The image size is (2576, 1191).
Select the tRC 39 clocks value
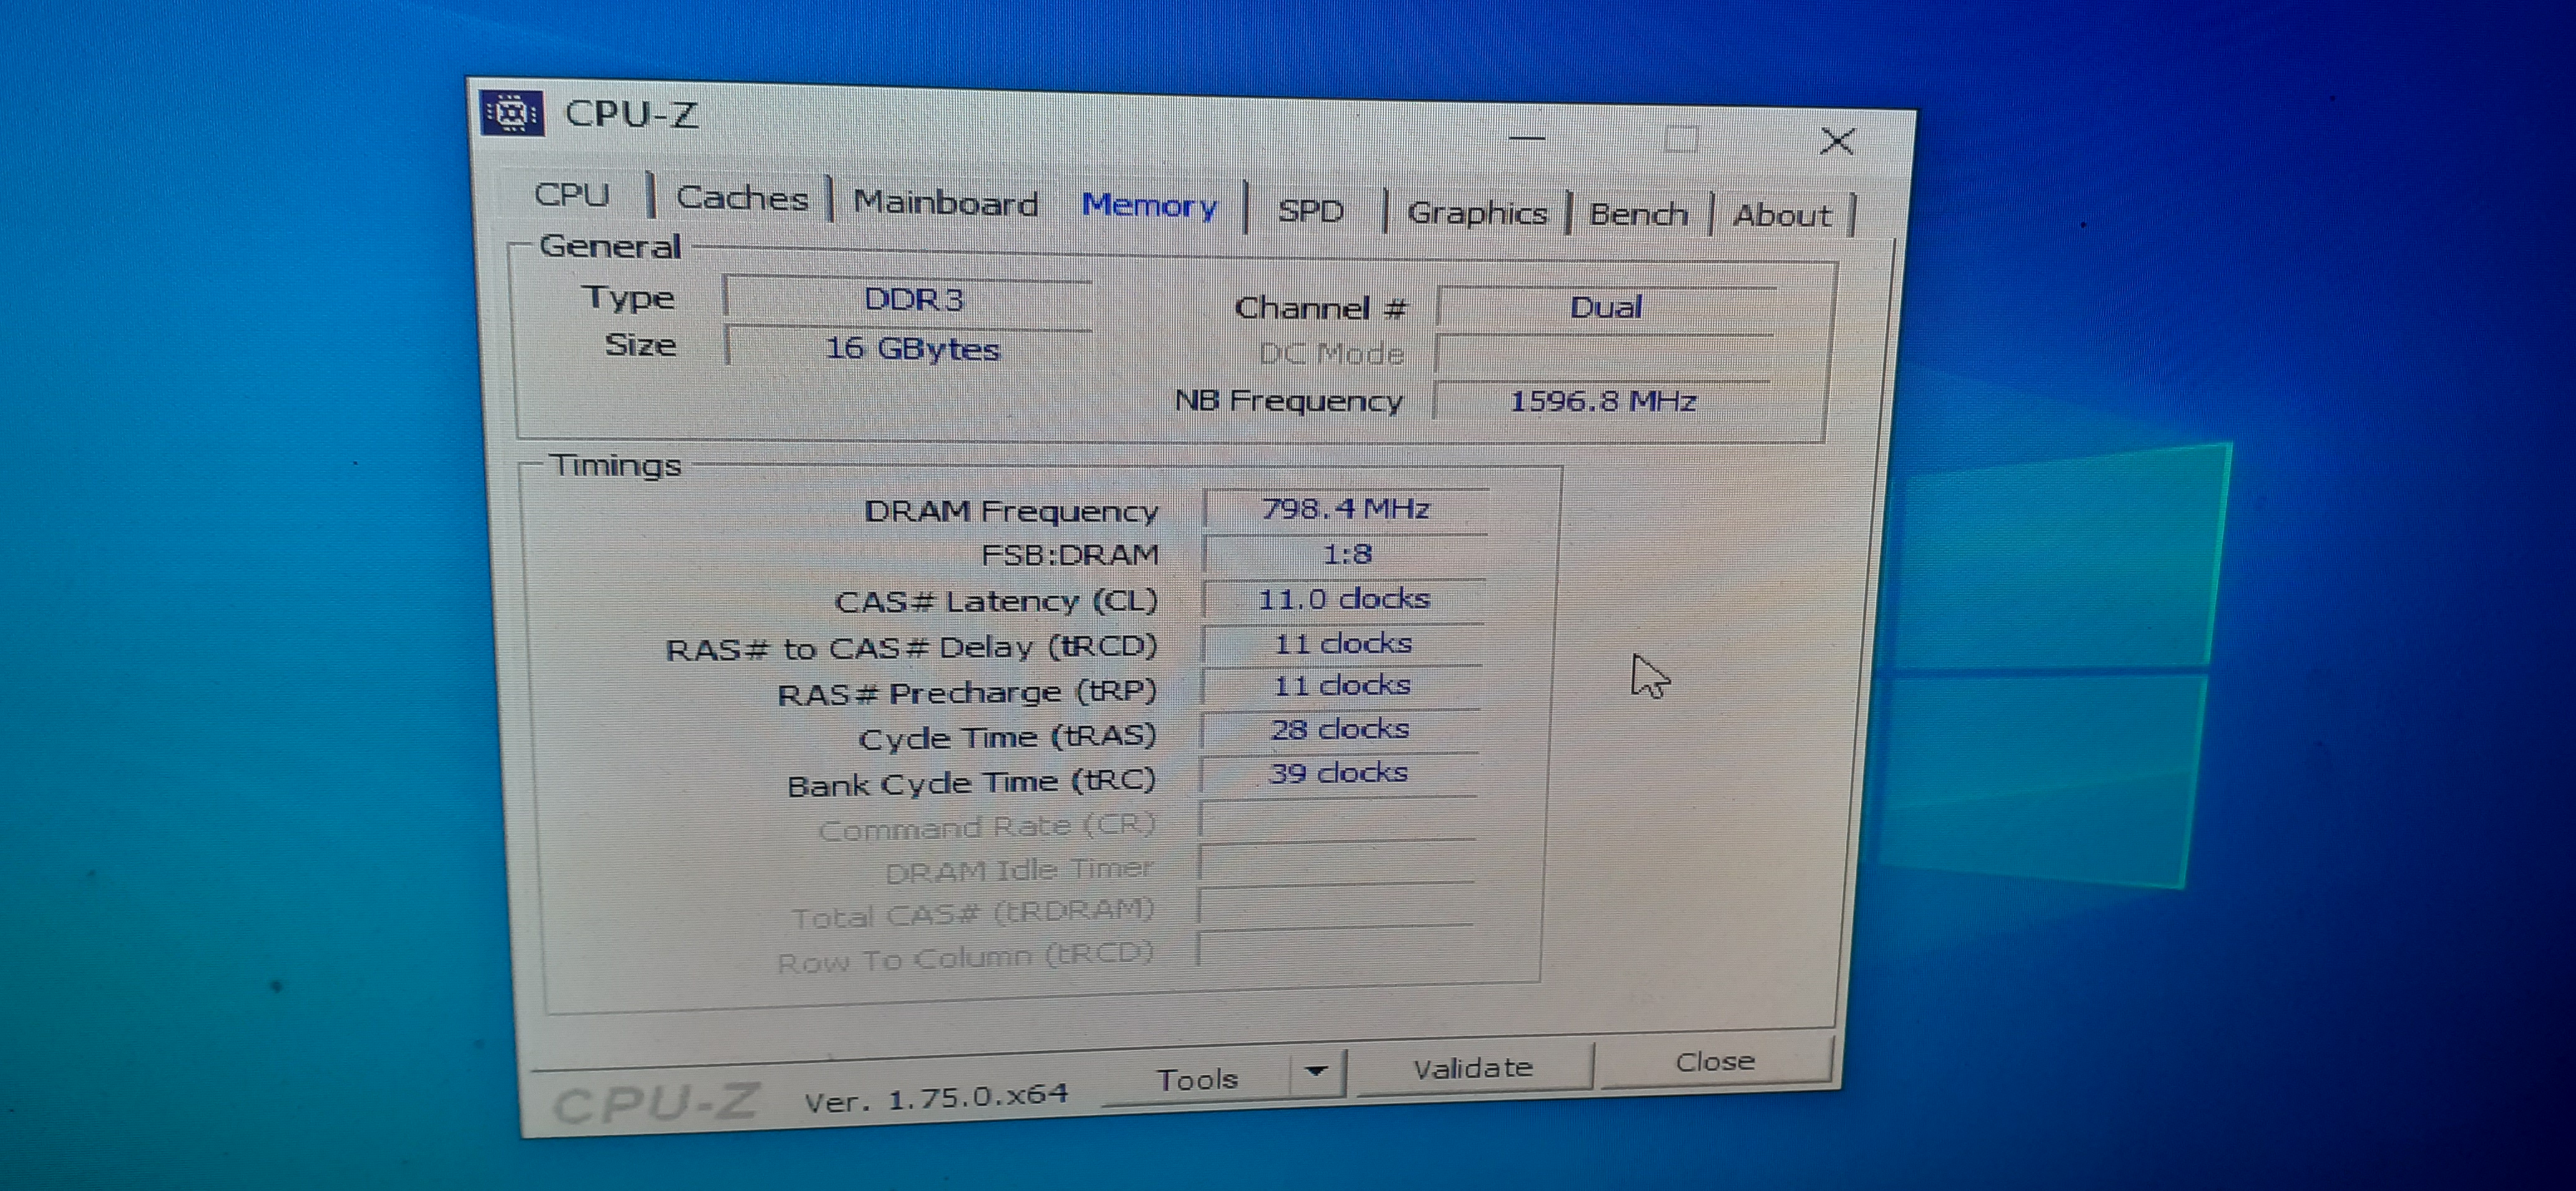(x=1339, y=773)
